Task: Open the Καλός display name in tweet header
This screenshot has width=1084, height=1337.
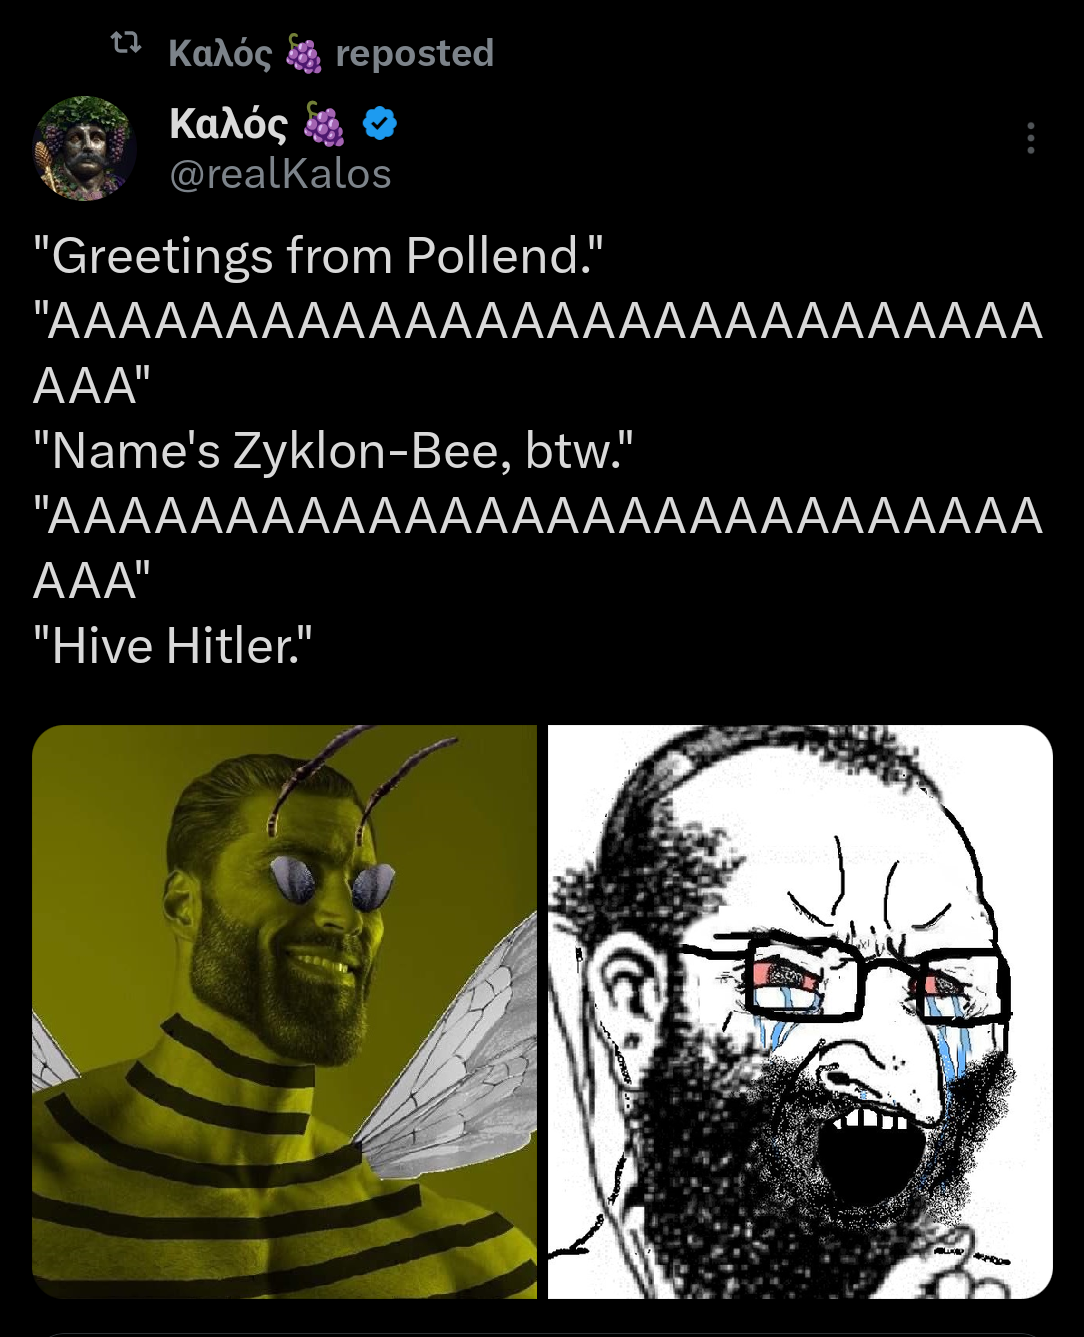Action: point(228,125)
